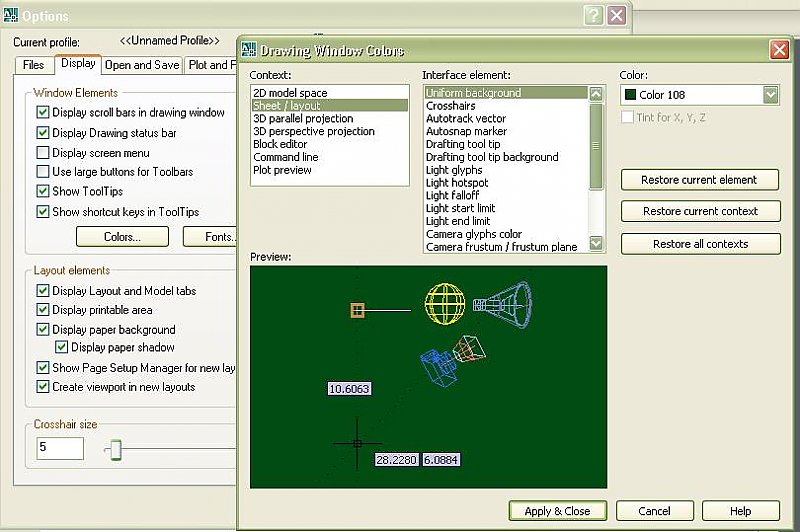Select 3D parallel projection context
Viewport: 800px width, 532px height.
click(330, 118)
